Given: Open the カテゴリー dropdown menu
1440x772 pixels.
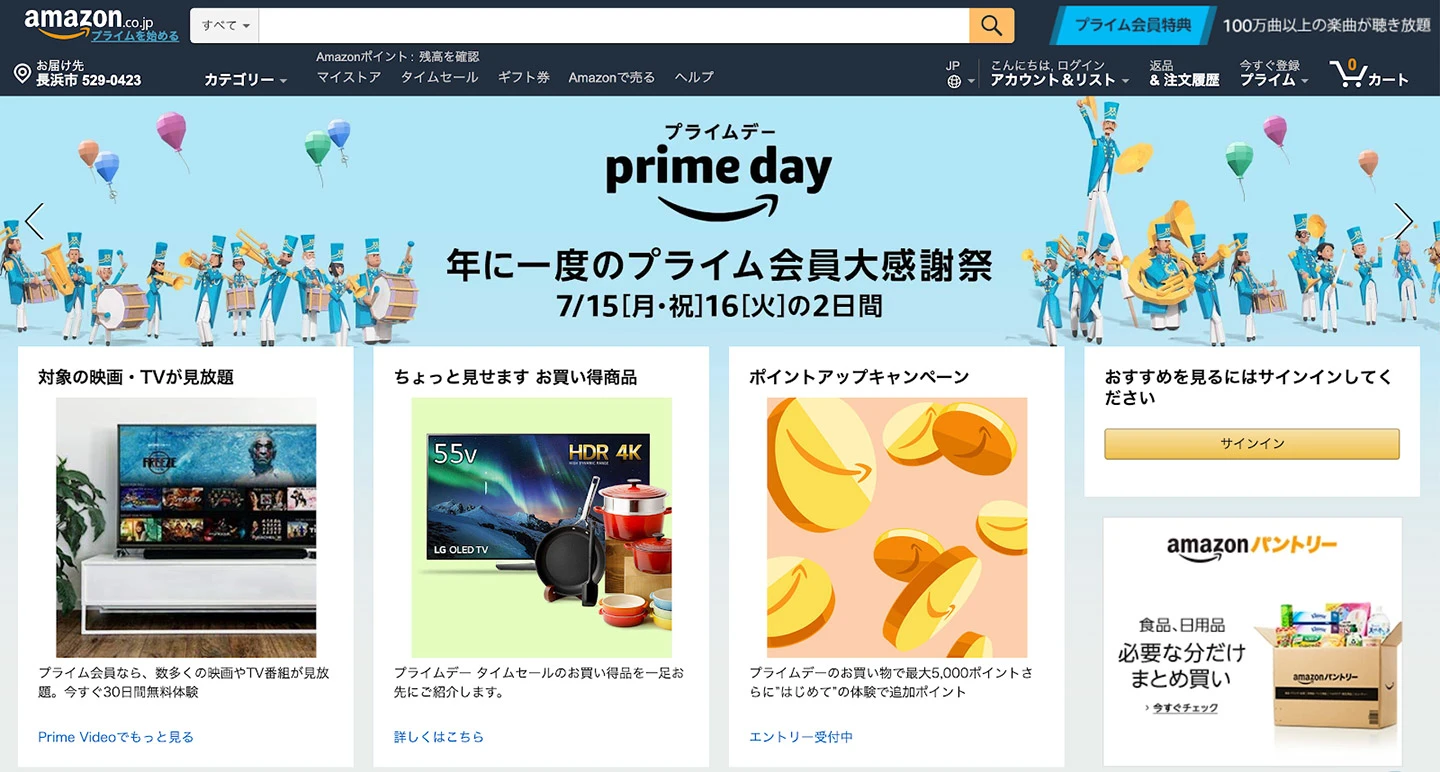Looking at the screenshot, I should (x=245, y=80).
